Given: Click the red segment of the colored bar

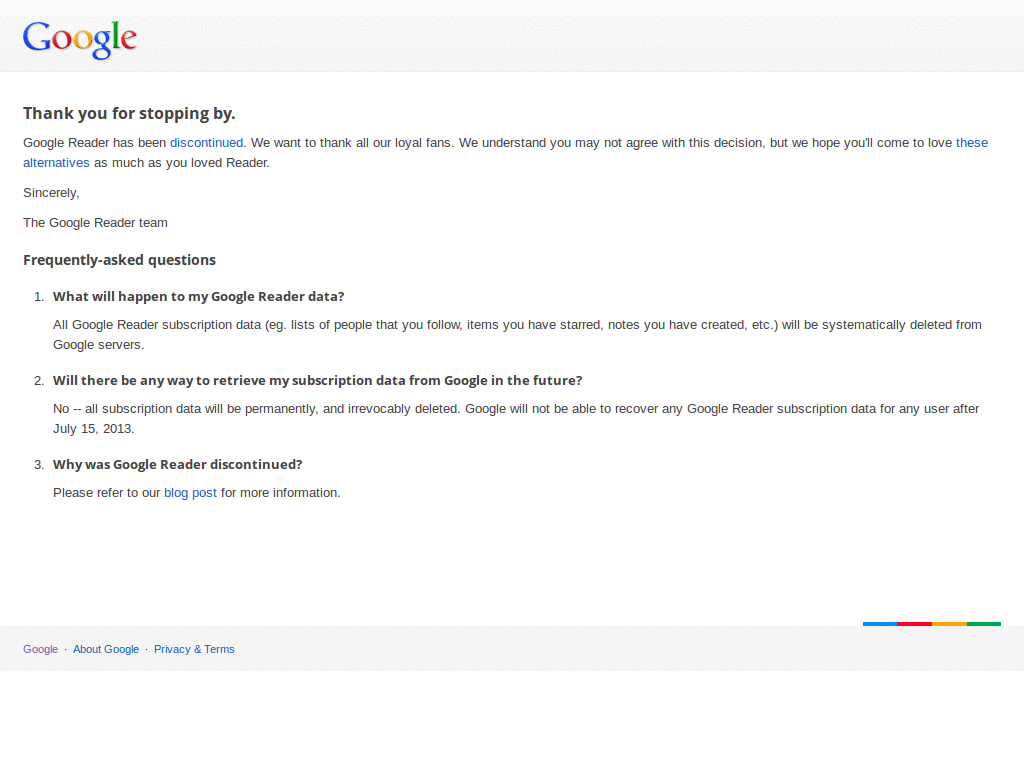Looking at the screenshot, I should (914, 623).
